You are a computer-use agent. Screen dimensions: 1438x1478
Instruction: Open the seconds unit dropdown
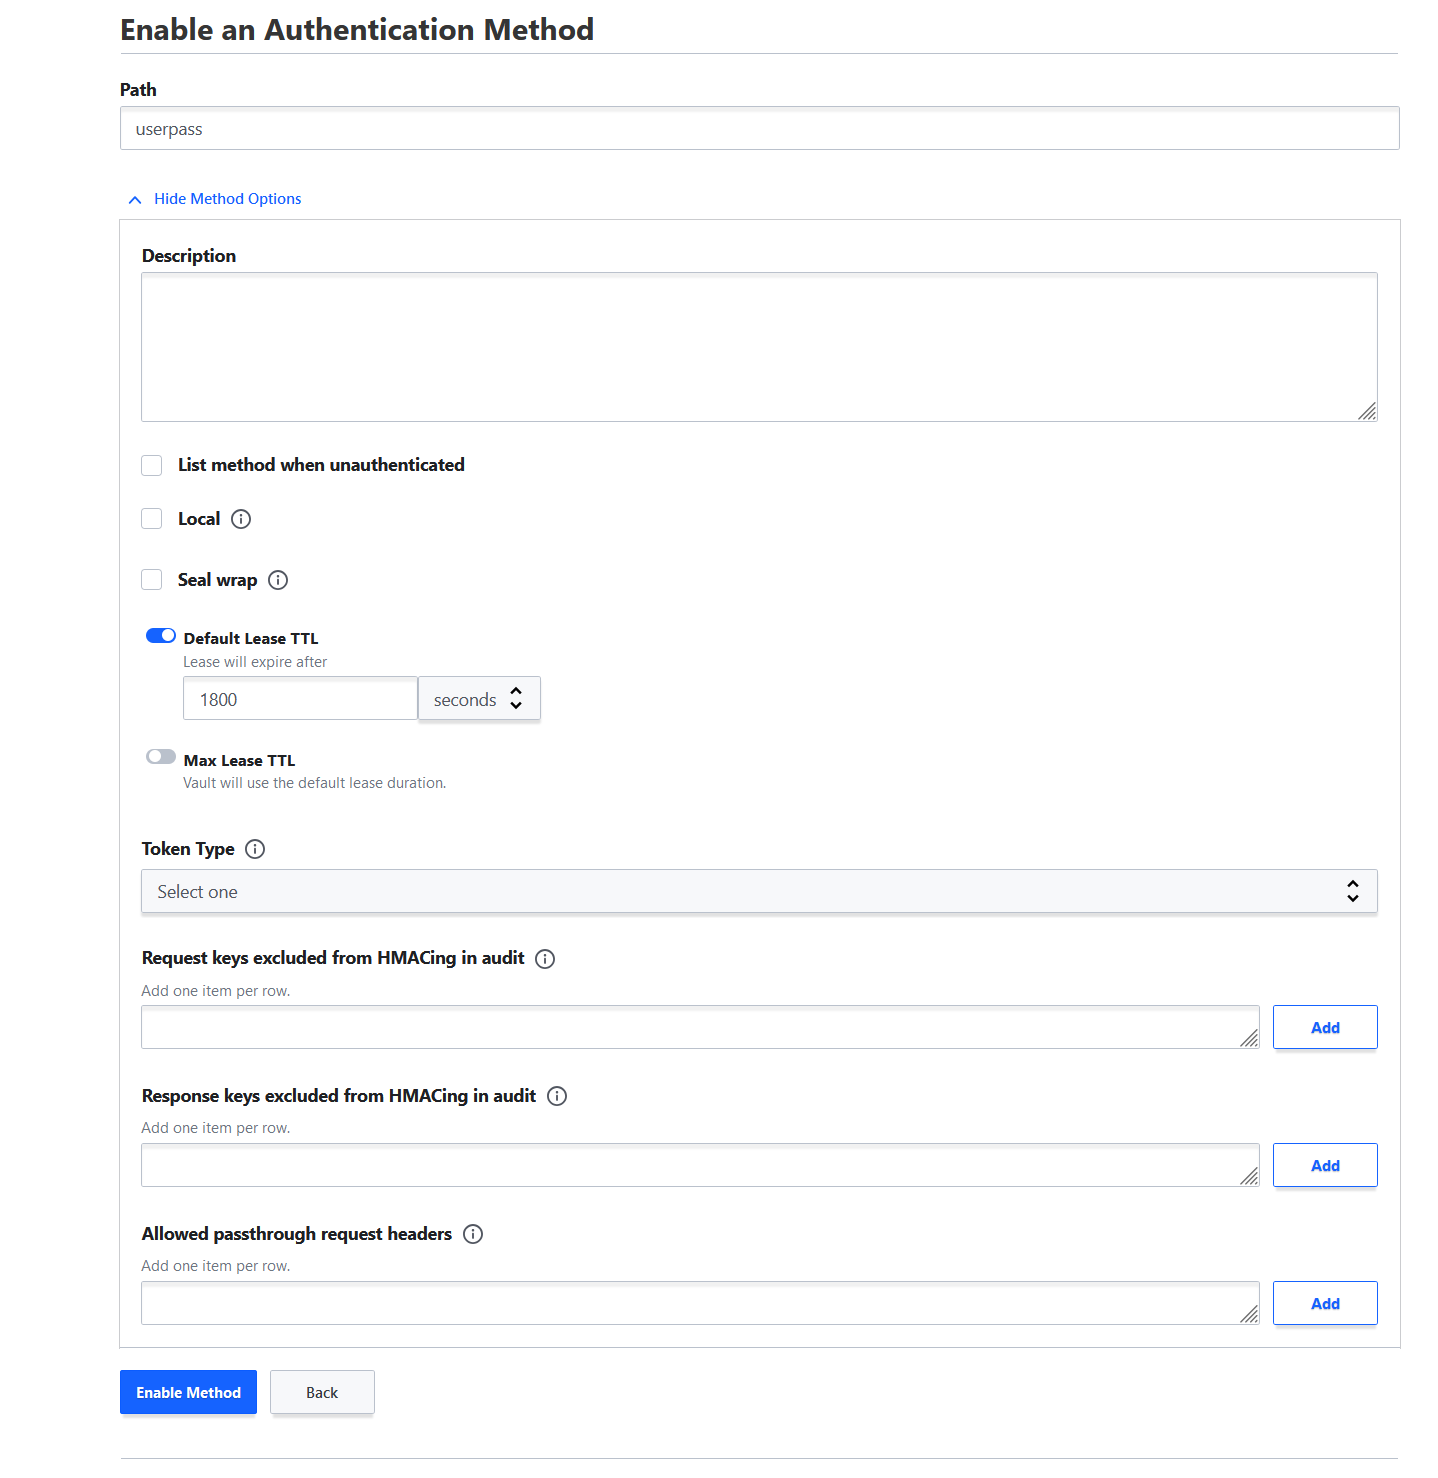click(479, 699)
